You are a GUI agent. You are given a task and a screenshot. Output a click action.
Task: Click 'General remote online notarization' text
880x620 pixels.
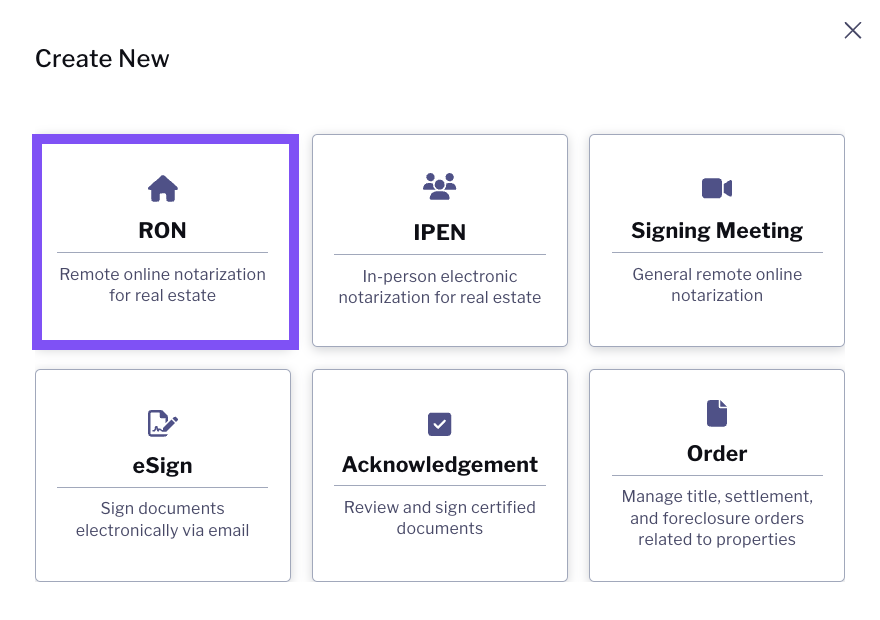click(717, 285)
